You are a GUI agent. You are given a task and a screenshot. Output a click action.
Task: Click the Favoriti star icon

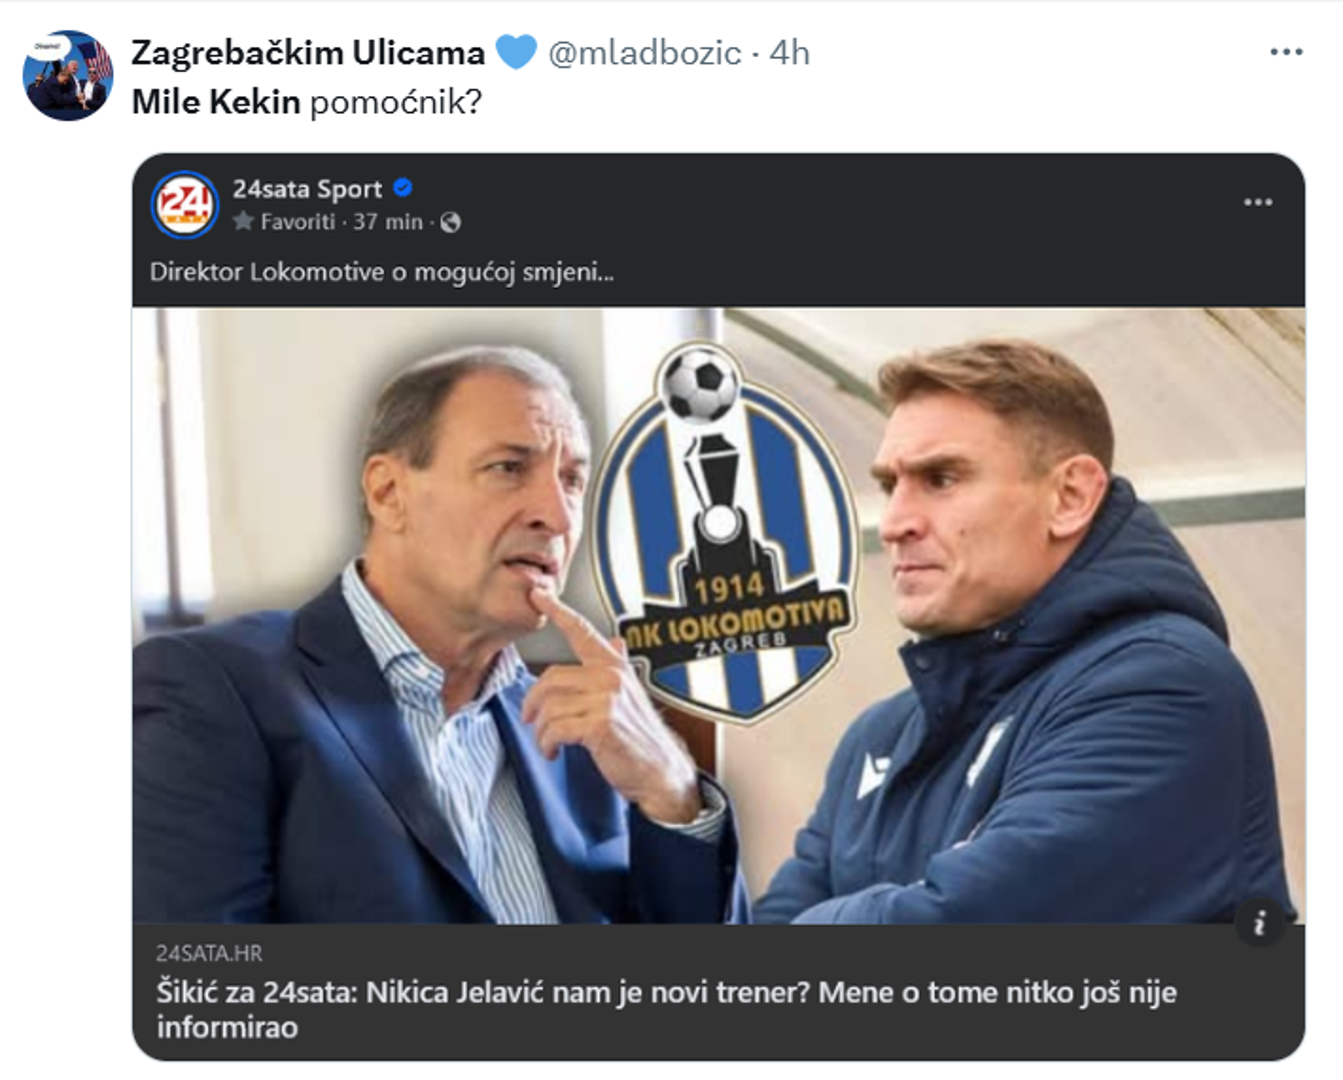tap(243, 221)
